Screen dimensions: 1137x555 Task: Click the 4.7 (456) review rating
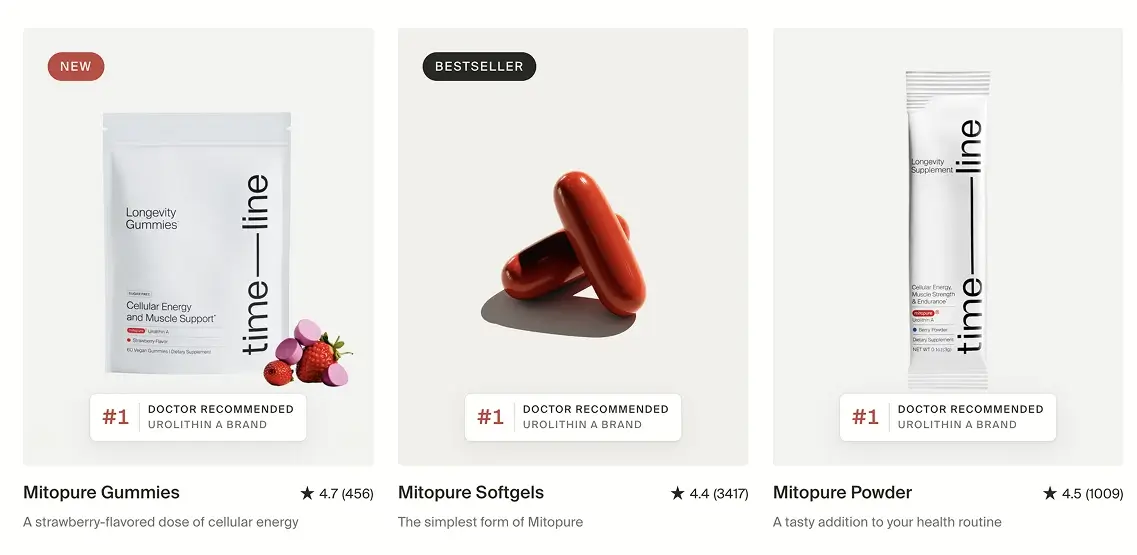coord(345,493)
